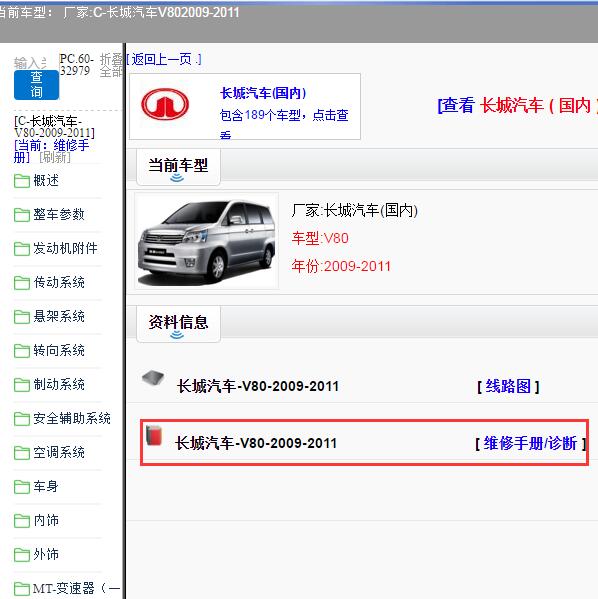This screenshot has height=599, width=598.
Task: Click 年份:2009-2011 text
Action: [341, 266]
